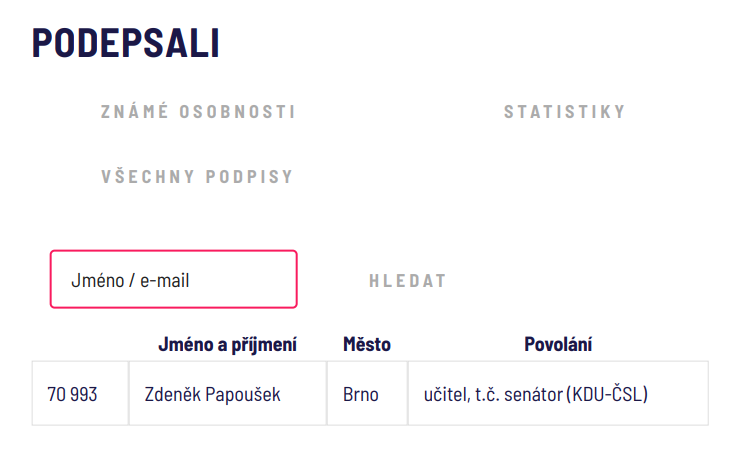
Task: Select the VŠECHNY PODPISY tab
Action: [197, 177]
